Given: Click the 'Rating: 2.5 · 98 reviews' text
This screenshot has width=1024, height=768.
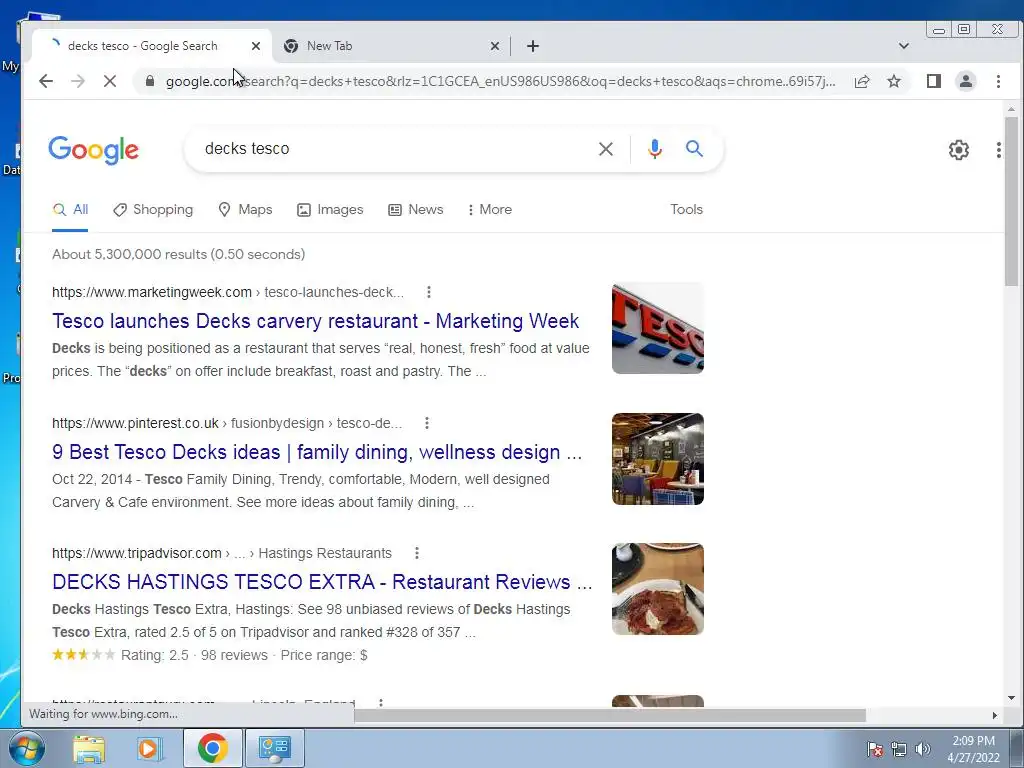Looking at the screenshot, I should [x=195, y=655].
